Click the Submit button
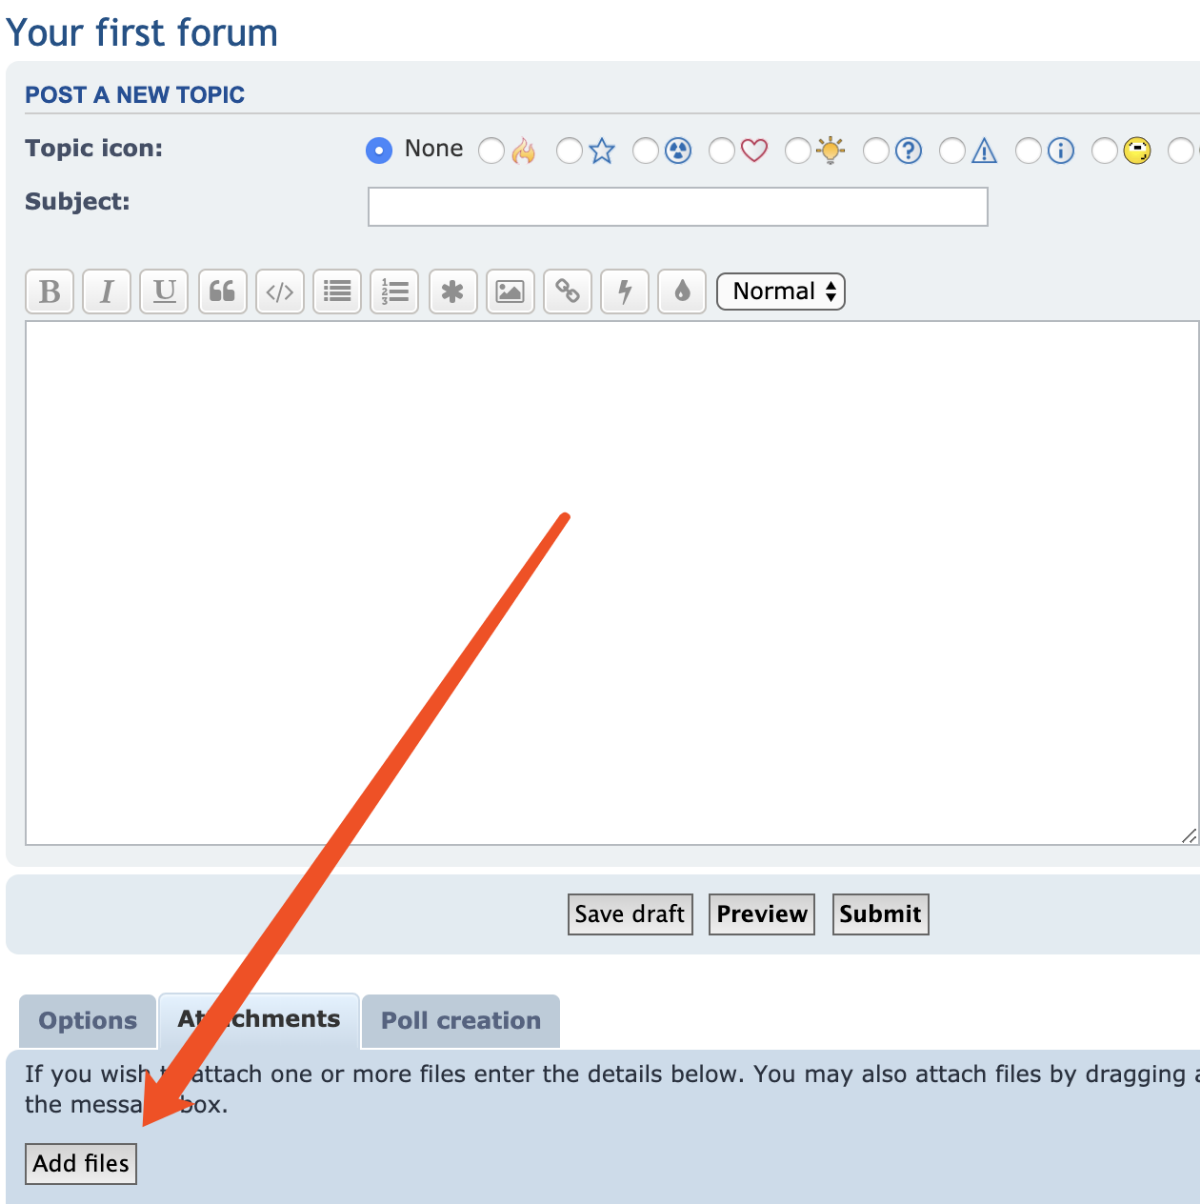Viewport: 1200px width, 1204px height. [x=880, y=914]
